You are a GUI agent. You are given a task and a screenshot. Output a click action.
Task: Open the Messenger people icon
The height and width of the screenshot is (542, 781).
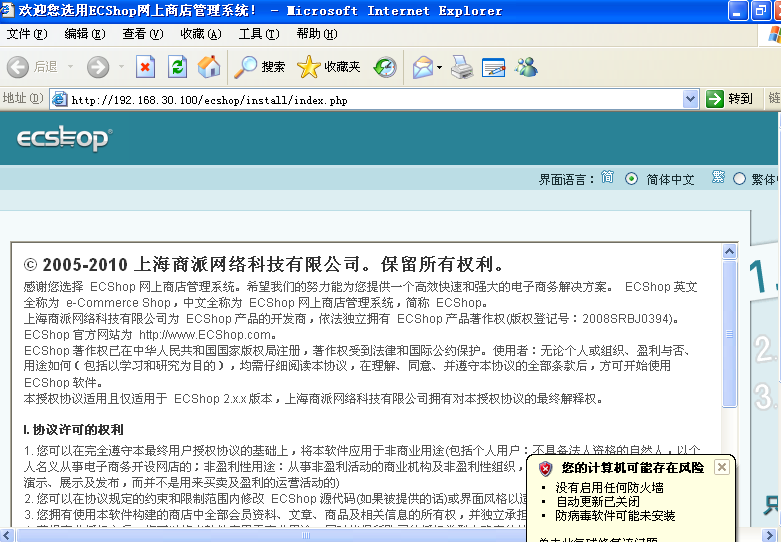pos(526,67)
